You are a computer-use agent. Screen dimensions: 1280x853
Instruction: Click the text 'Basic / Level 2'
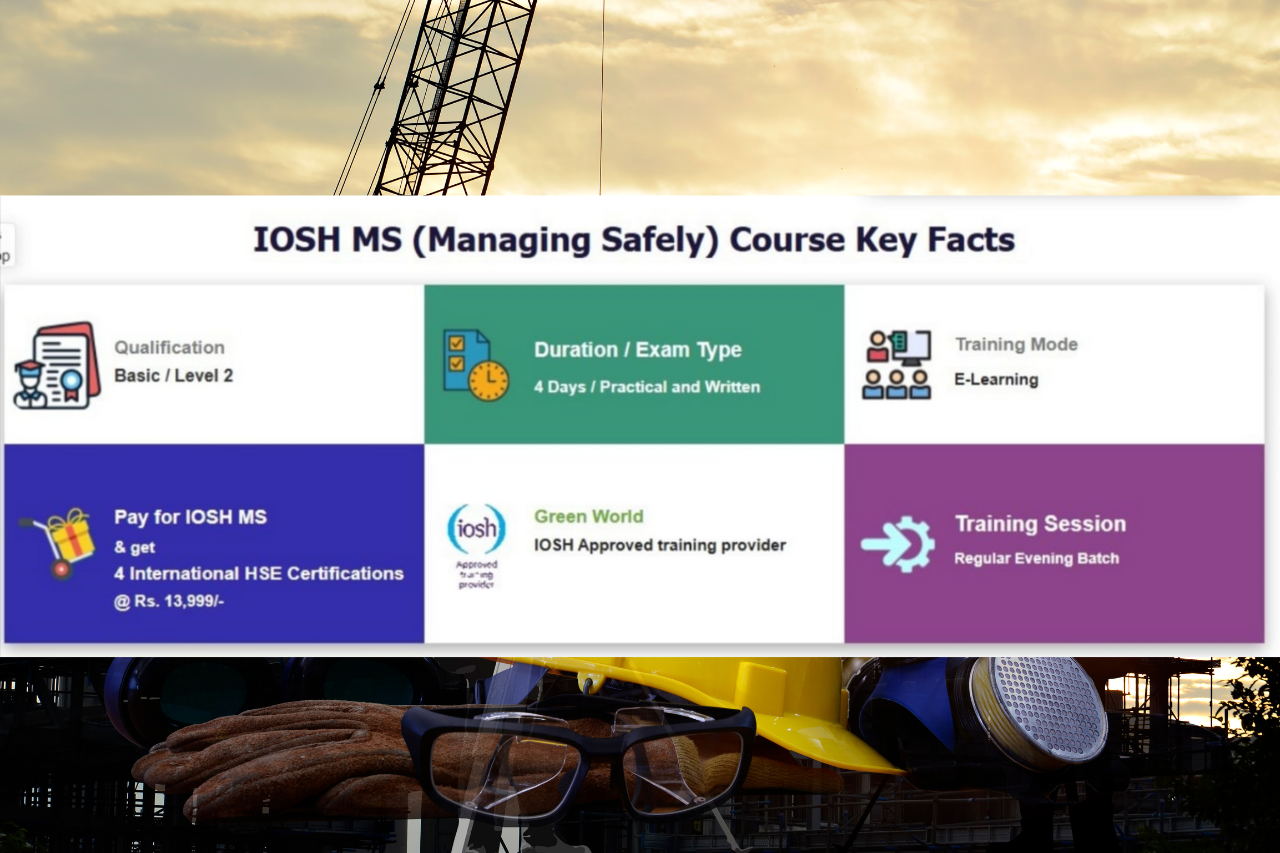click(x=174, y=376)
